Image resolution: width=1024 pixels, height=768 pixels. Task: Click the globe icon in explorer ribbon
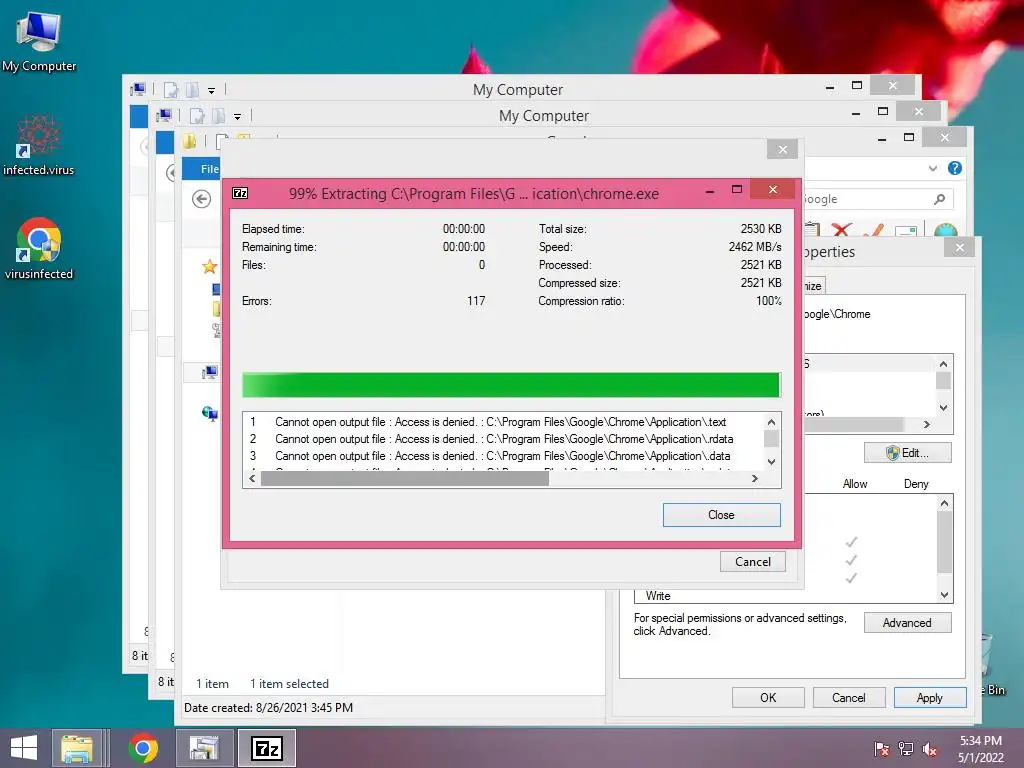tap(946, 229)
